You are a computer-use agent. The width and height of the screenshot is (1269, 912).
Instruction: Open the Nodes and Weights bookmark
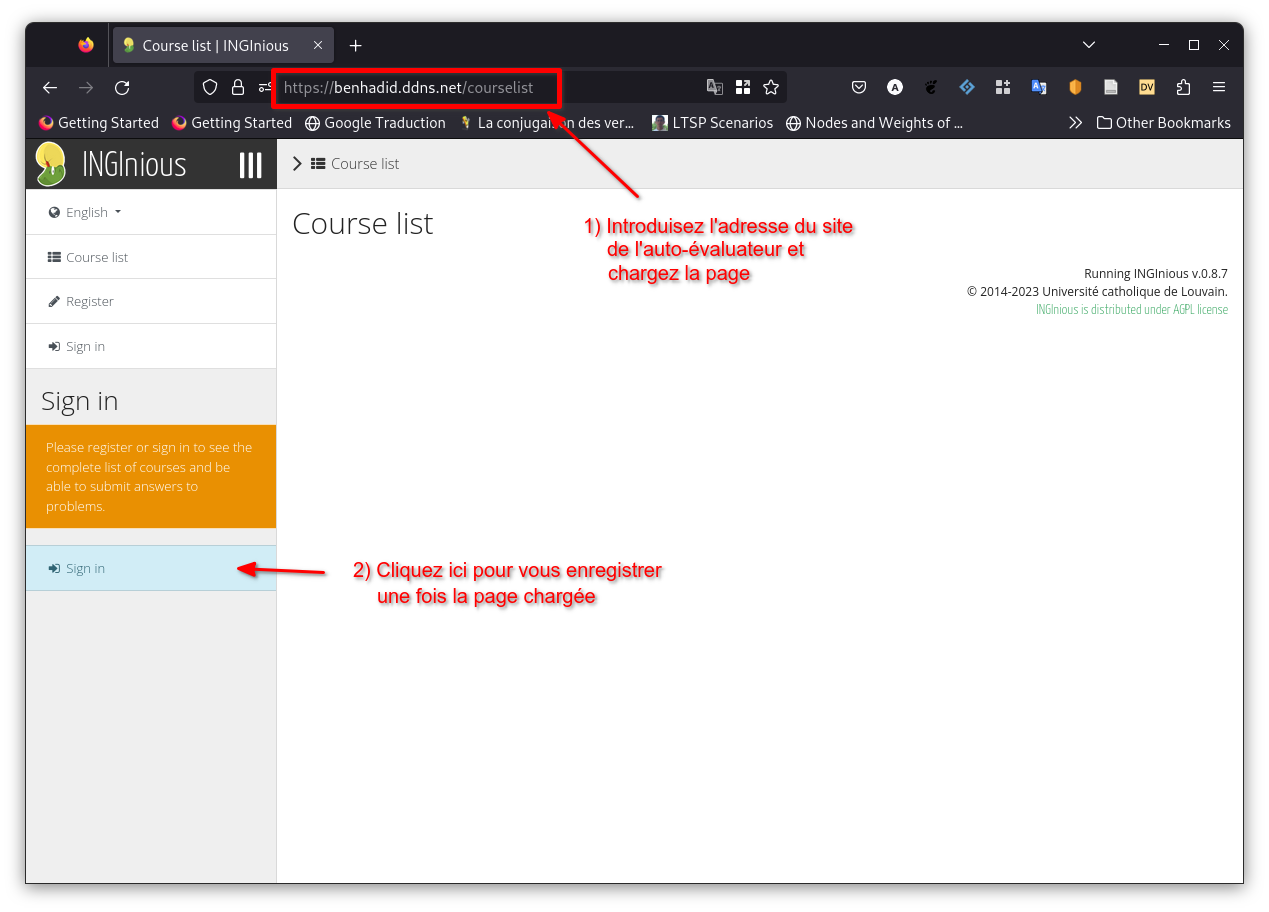point(874,123)
